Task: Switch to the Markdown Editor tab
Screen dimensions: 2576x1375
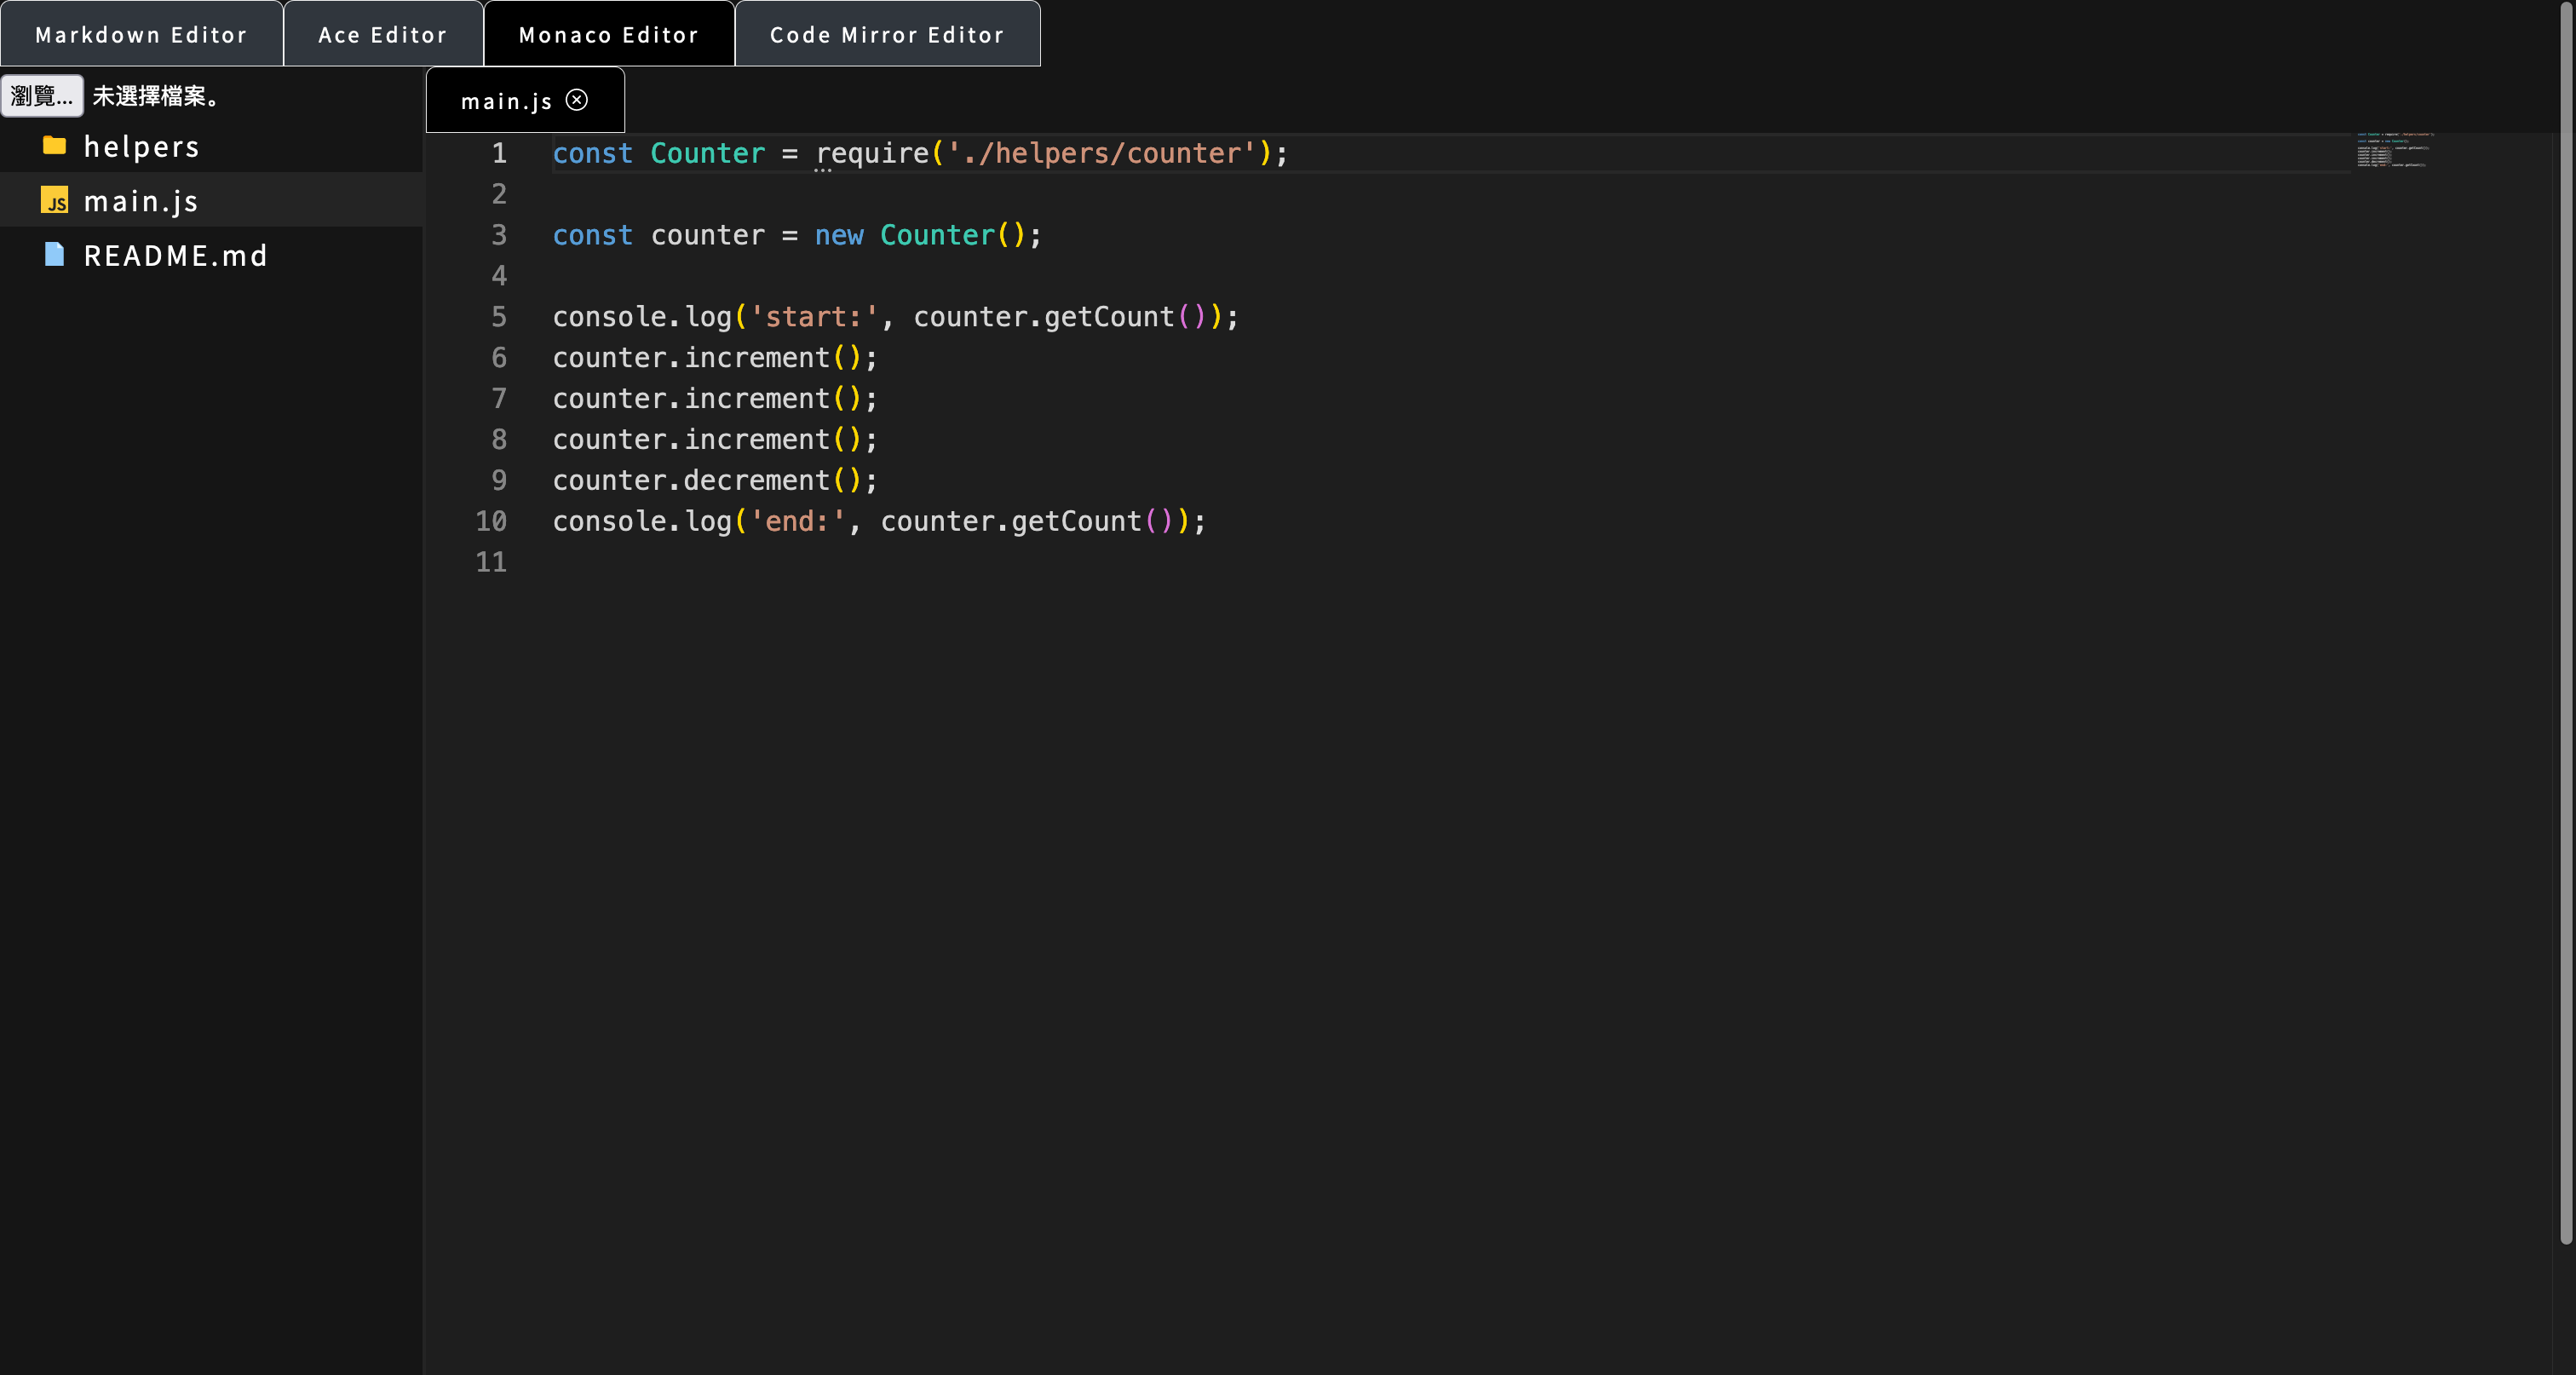Action: (x=141, y=35)
